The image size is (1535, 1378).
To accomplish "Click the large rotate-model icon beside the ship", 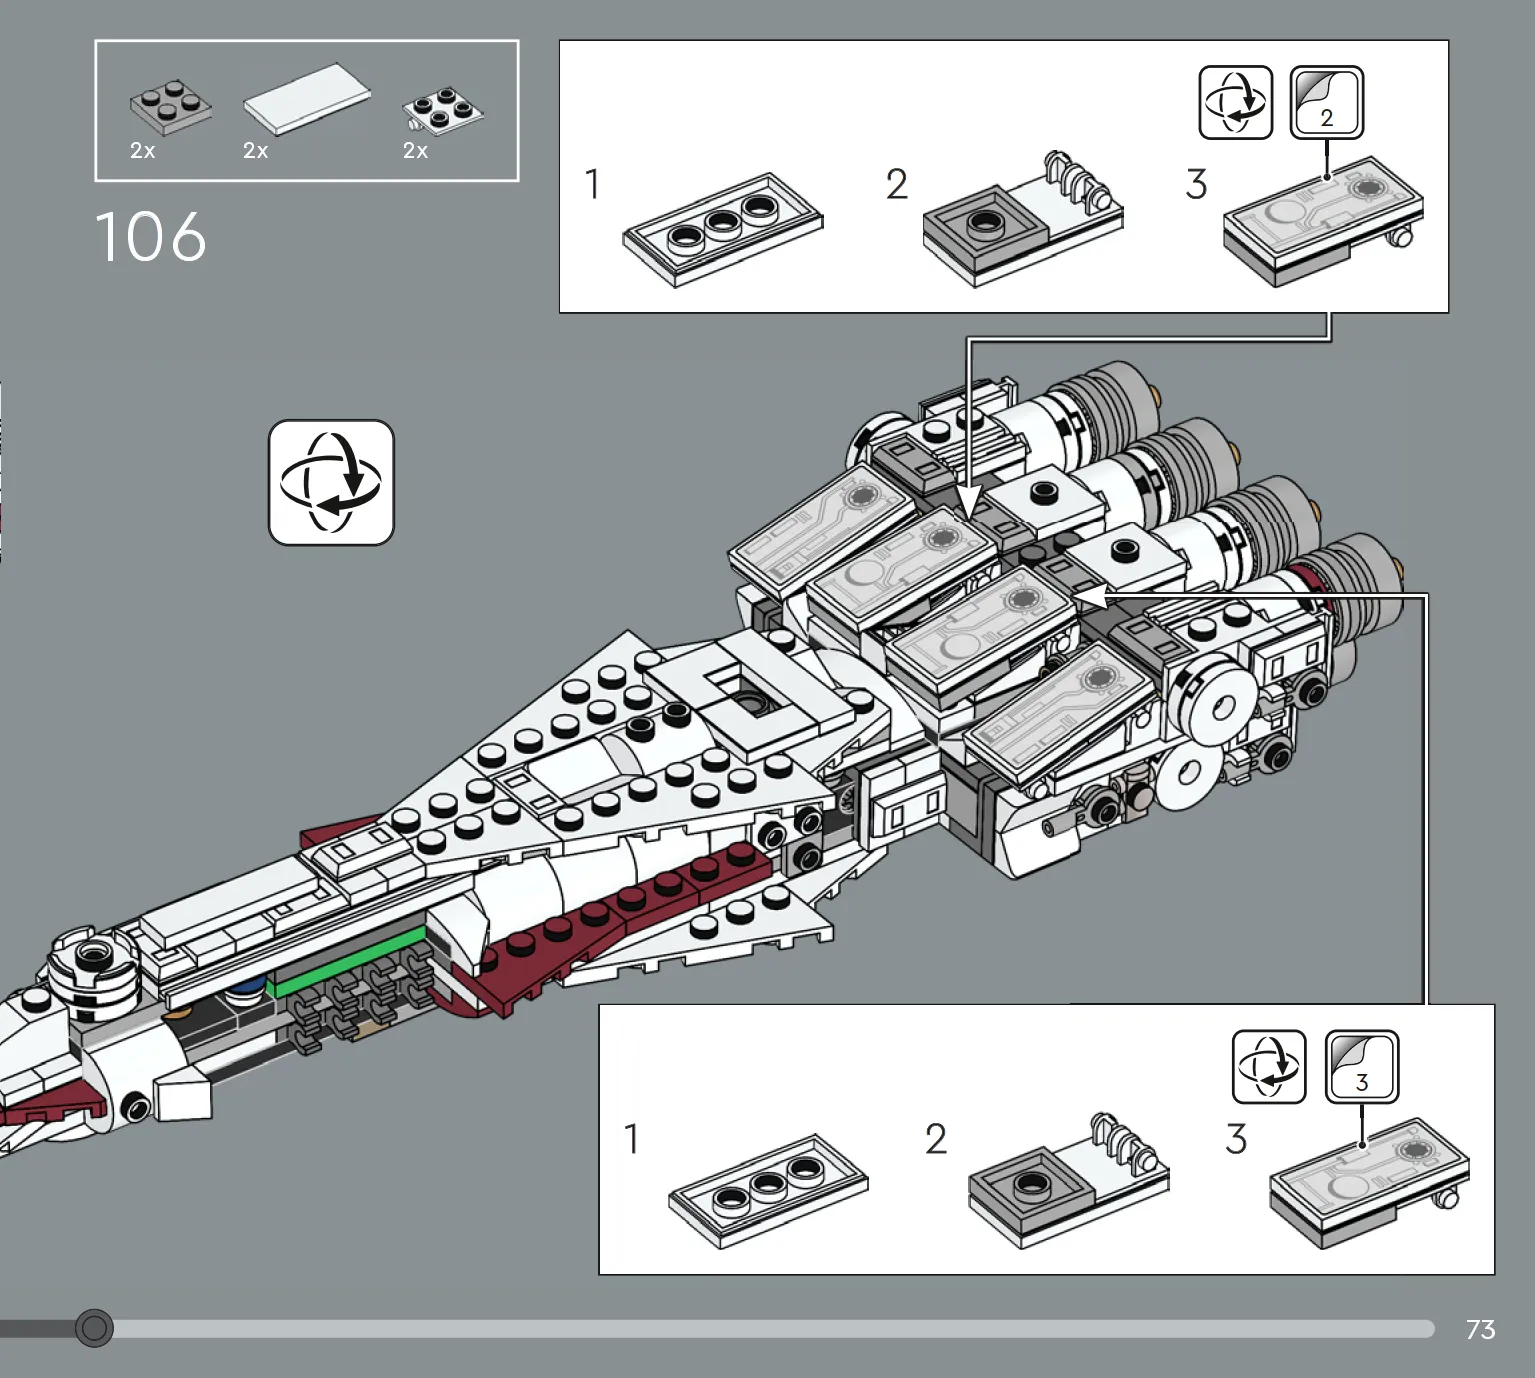I will [x=331, y=482].
